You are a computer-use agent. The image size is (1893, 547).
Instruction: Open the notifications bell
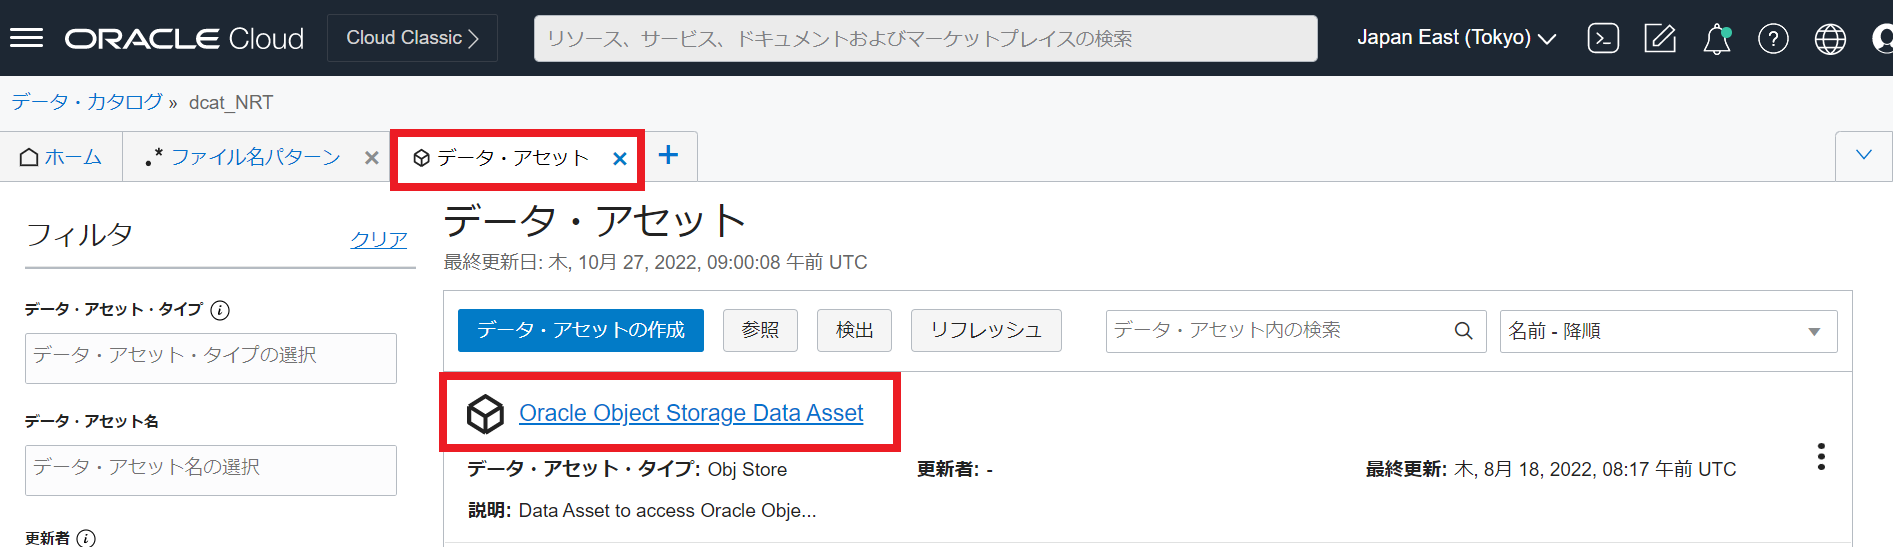tap(1717, 39)
